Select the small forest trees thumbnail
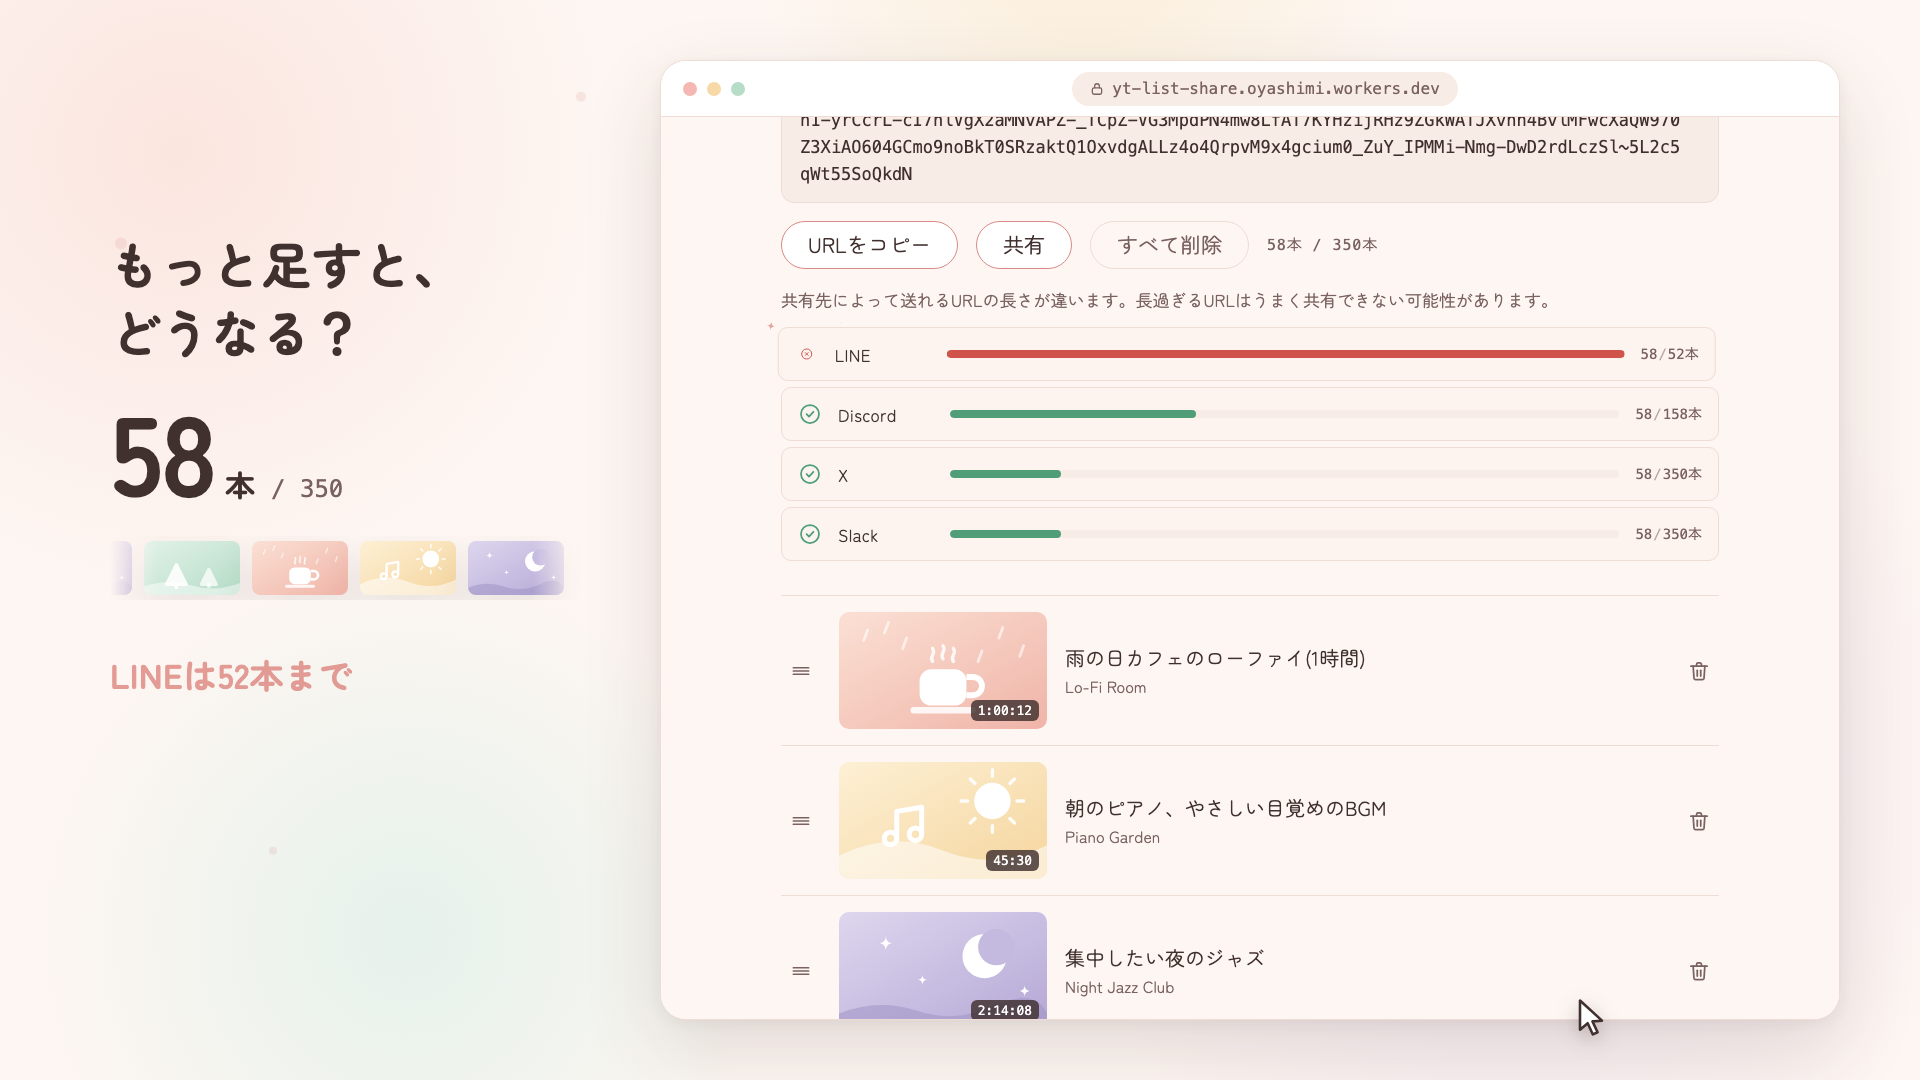 tap(192, 568)
